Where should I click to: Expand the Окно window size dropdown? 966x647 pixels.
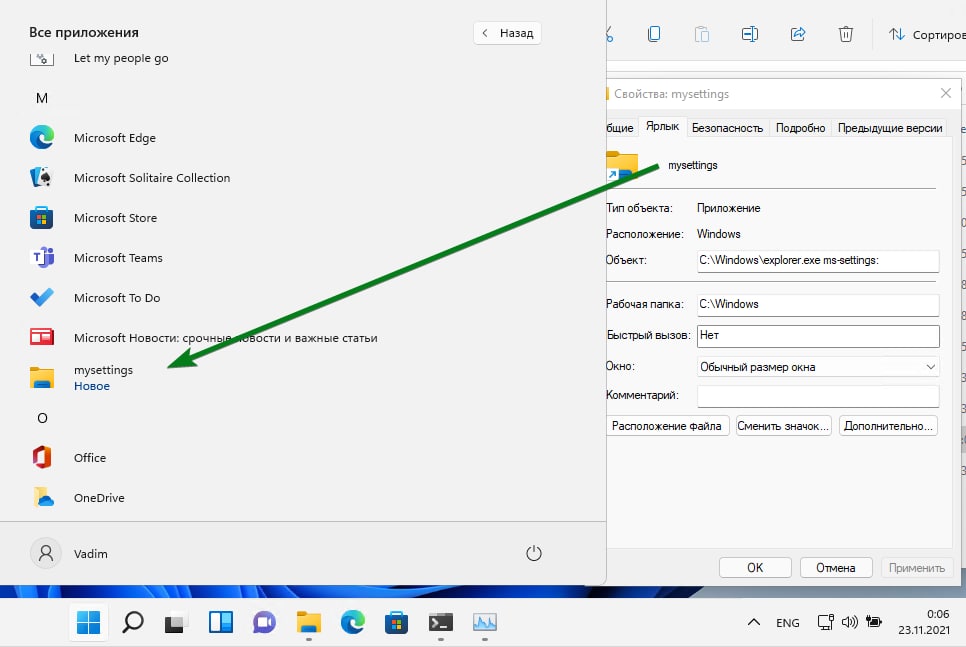(x=818, y=367)
